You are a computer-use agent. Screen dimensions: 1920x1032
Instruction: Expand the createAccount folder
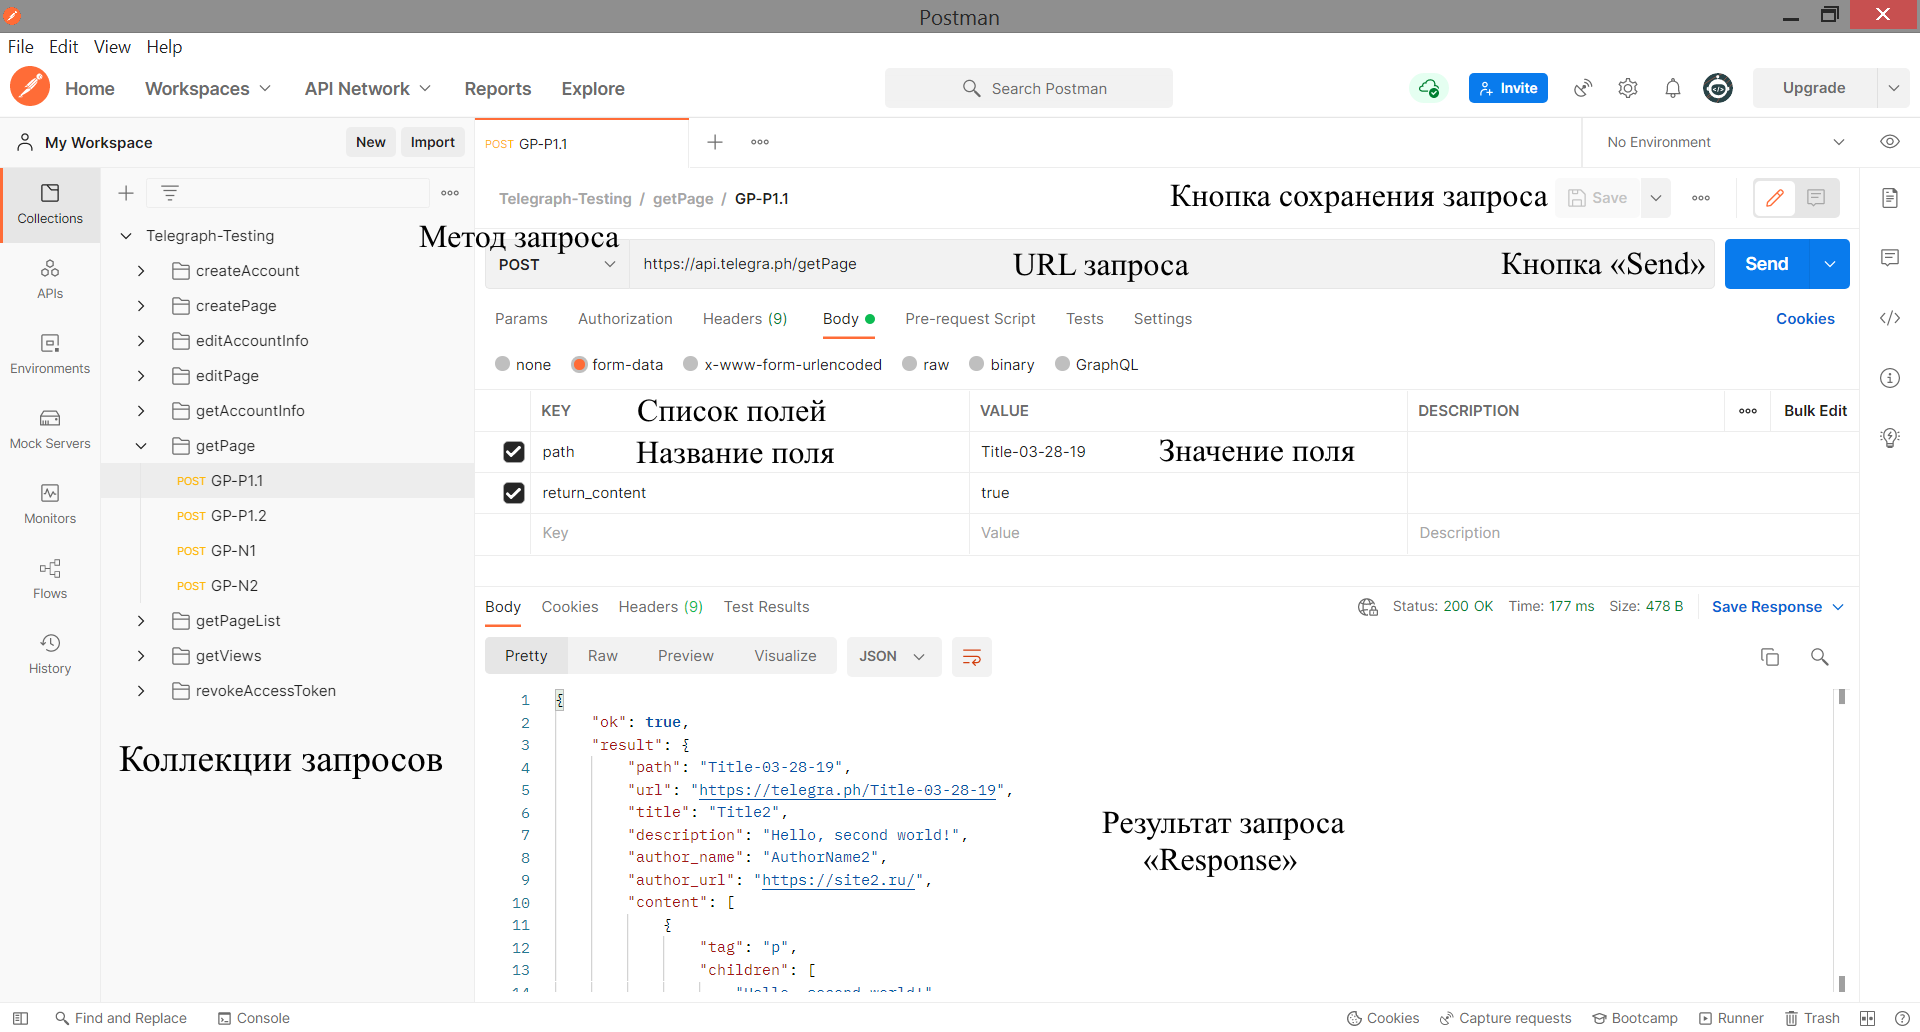[141, 271]
